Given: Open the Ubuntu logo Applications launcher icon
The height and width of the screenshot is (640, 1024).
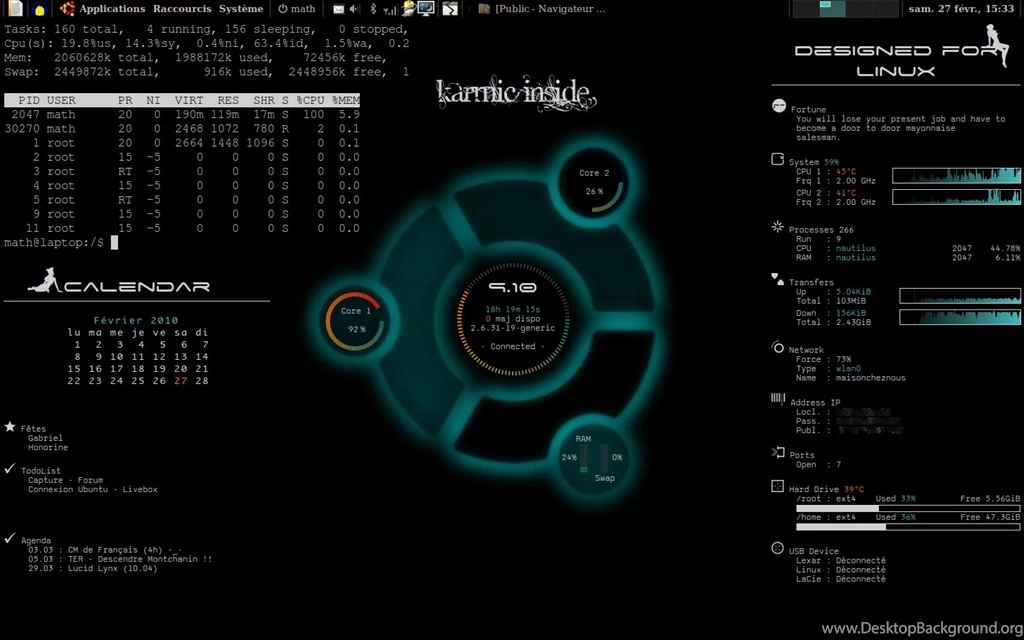Looking at the screenshot, I should 67,8.
